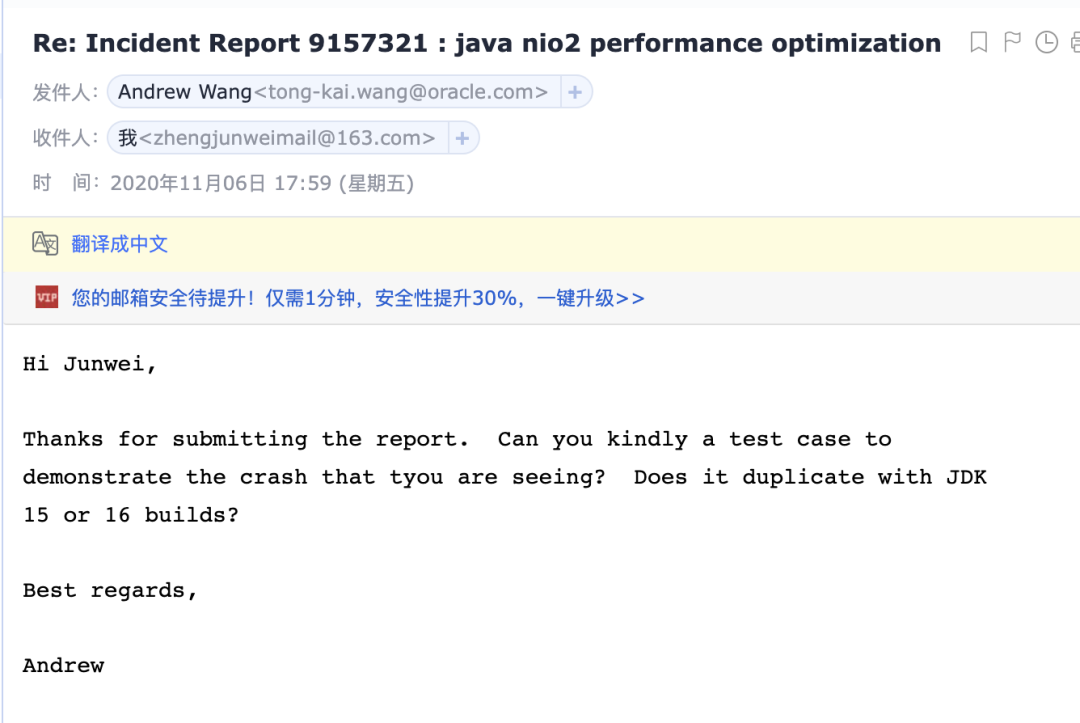Click the Andrew signature text
Image resolution: width=1080 pixels, height=723 pixels.
(x=63, y=665)
